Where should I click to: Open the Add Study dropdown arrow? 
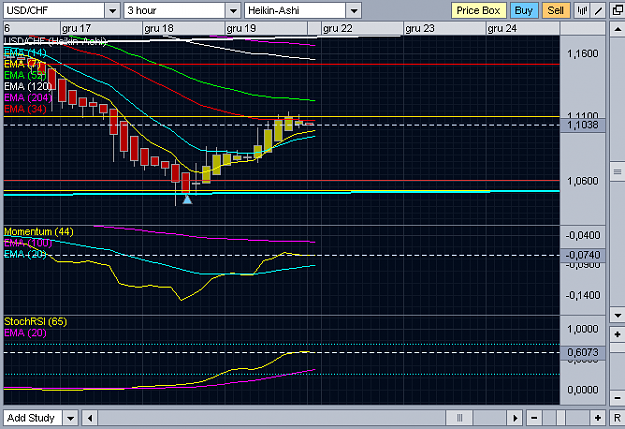tap(71, 418)
